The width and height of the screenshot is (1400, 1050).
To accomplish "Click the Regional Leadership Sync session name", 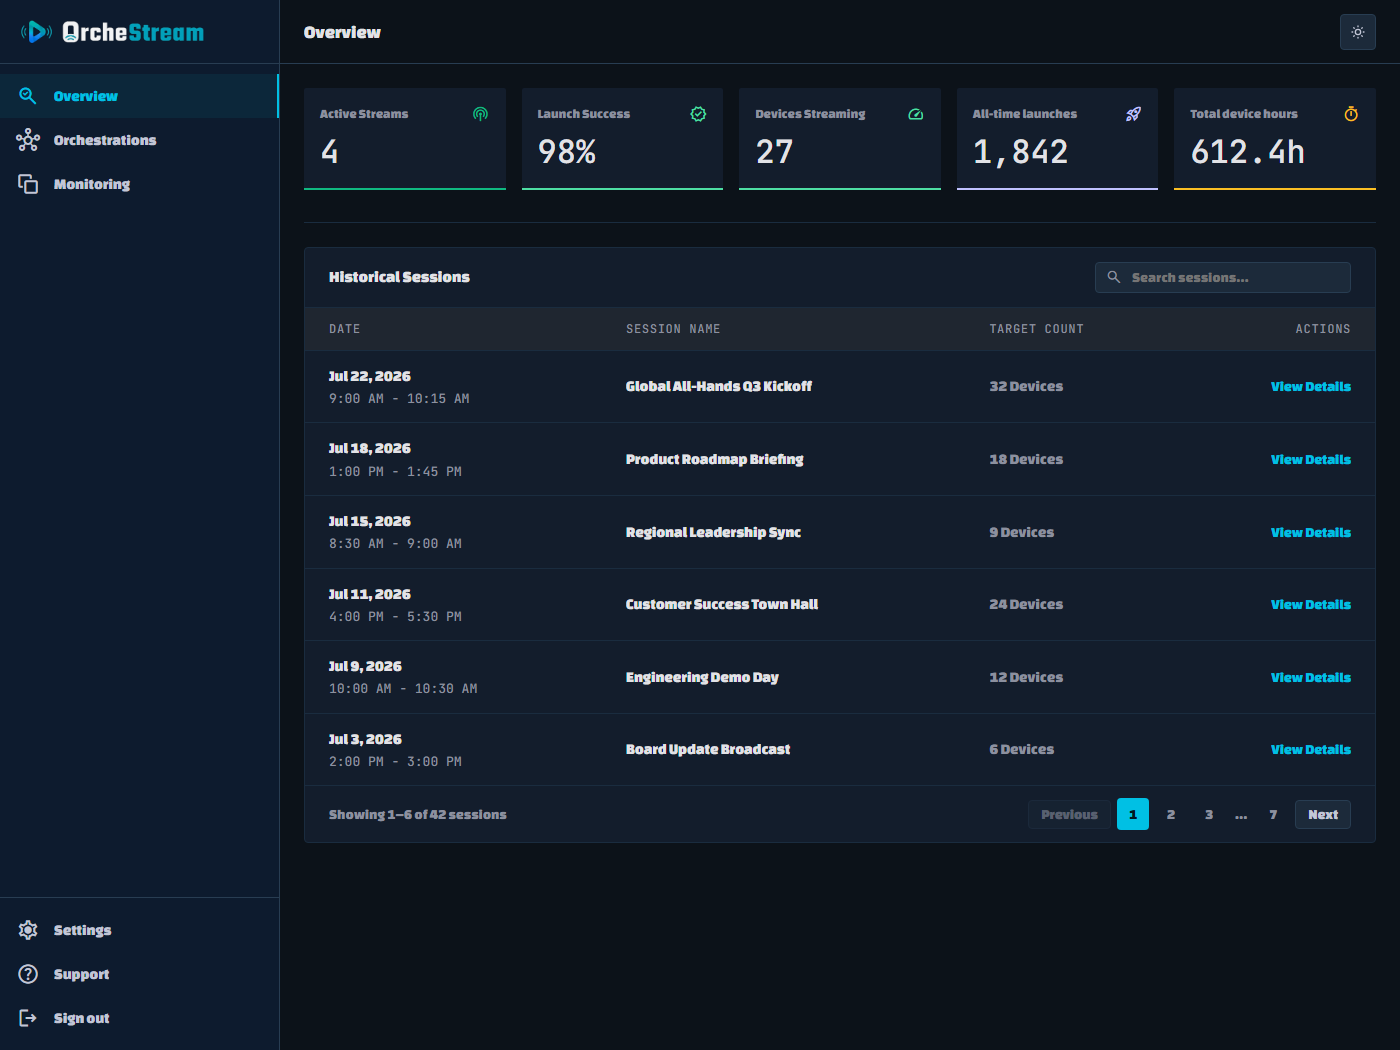I will [x=713, y=533].
